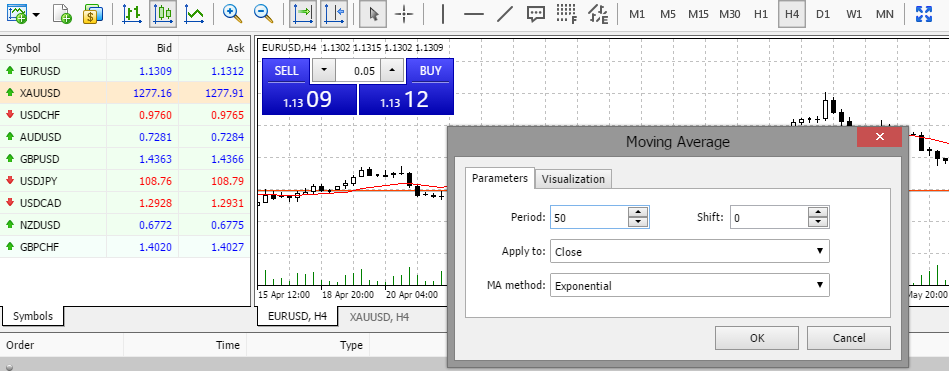This screenshot has width=949, height=371.
Task: Select the trendline drawing tool
Action: point(505,14)
